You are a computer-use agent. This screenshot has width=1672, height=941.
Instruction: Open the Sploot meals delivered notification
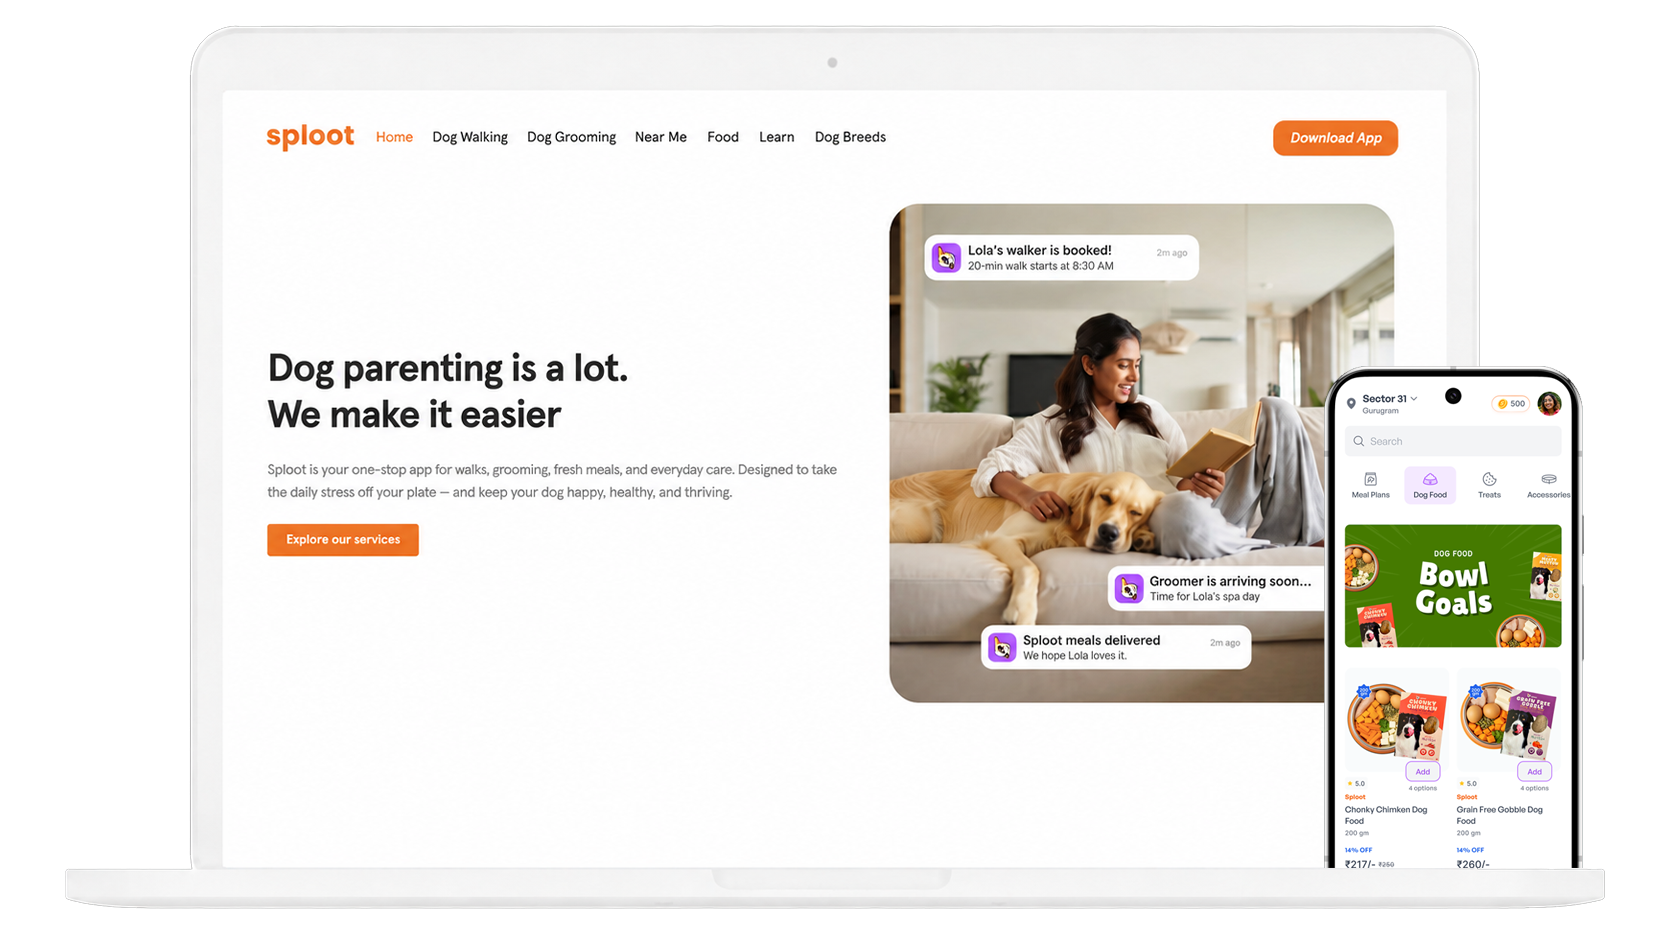click(1116, 647)
